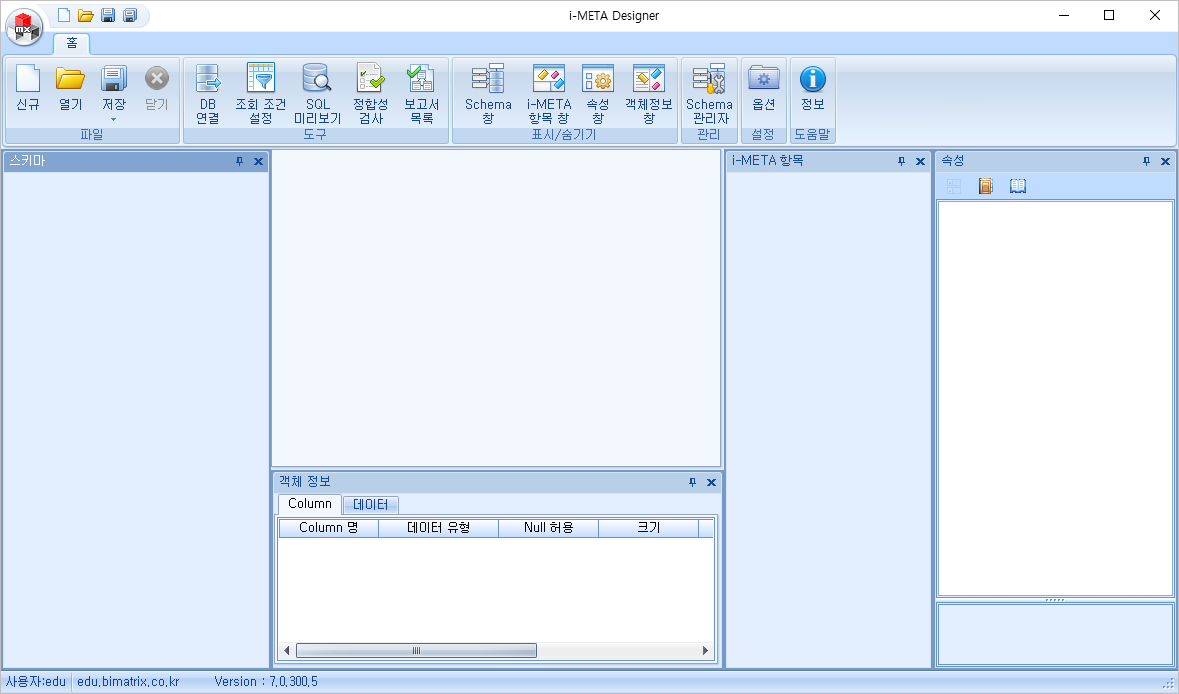Pin the 객체 정보 panel

693,482
